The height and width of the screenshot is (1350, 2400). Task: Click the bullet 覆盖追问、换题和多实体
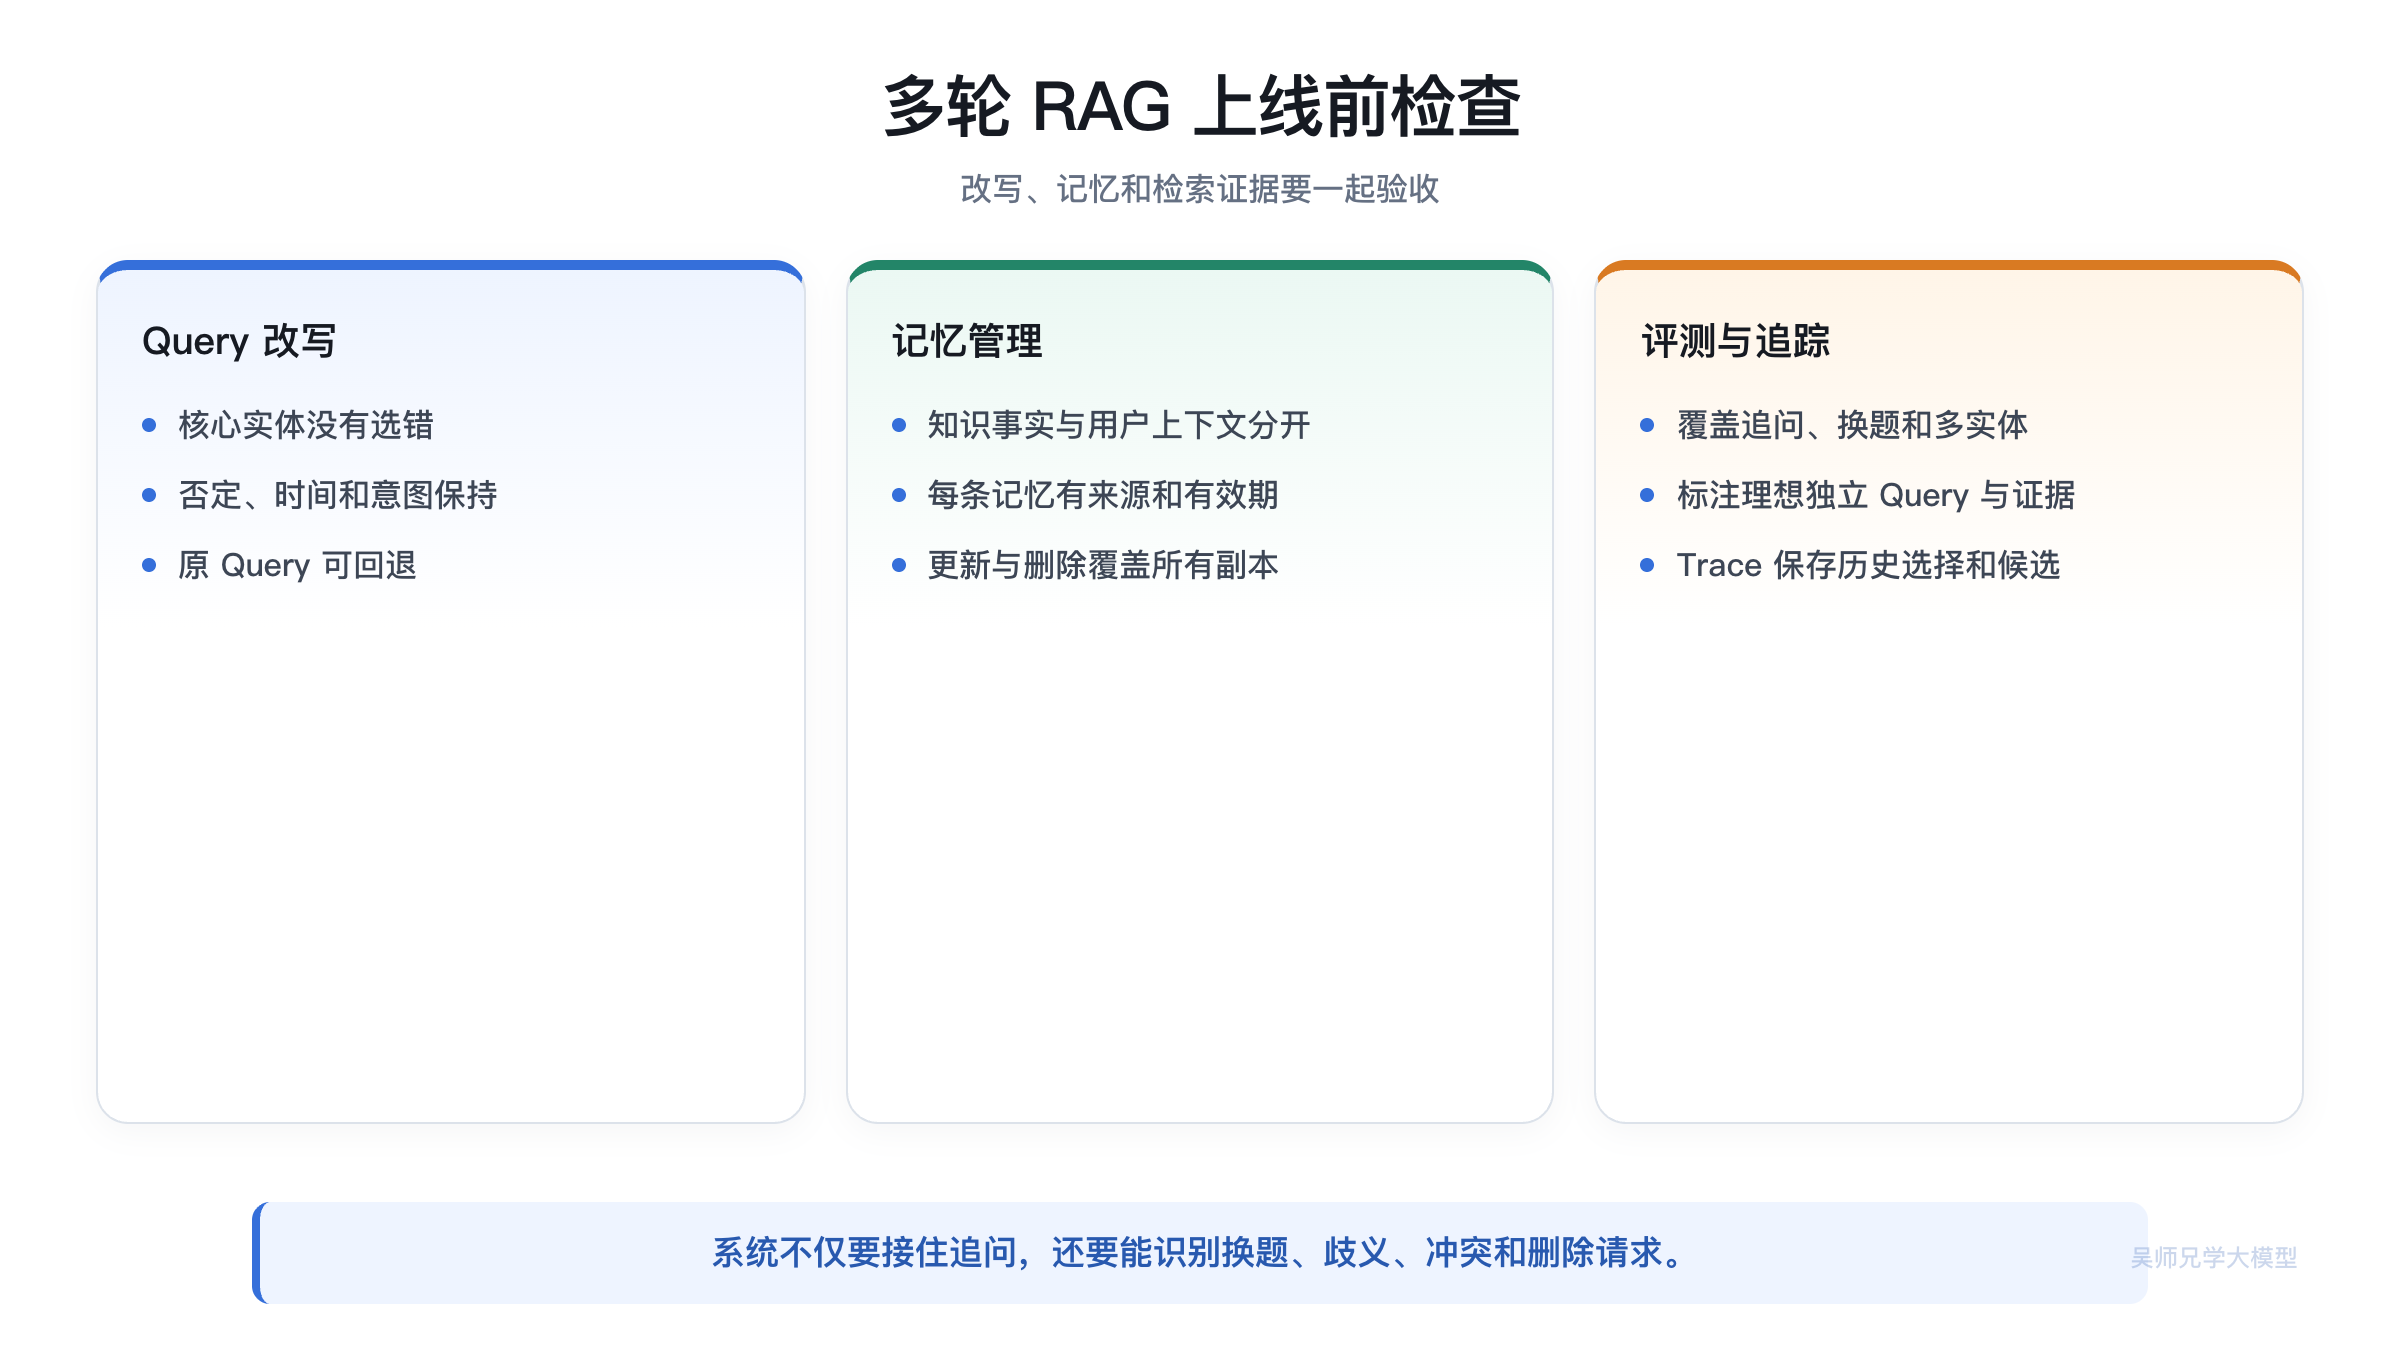click(x=1852, y=425)
